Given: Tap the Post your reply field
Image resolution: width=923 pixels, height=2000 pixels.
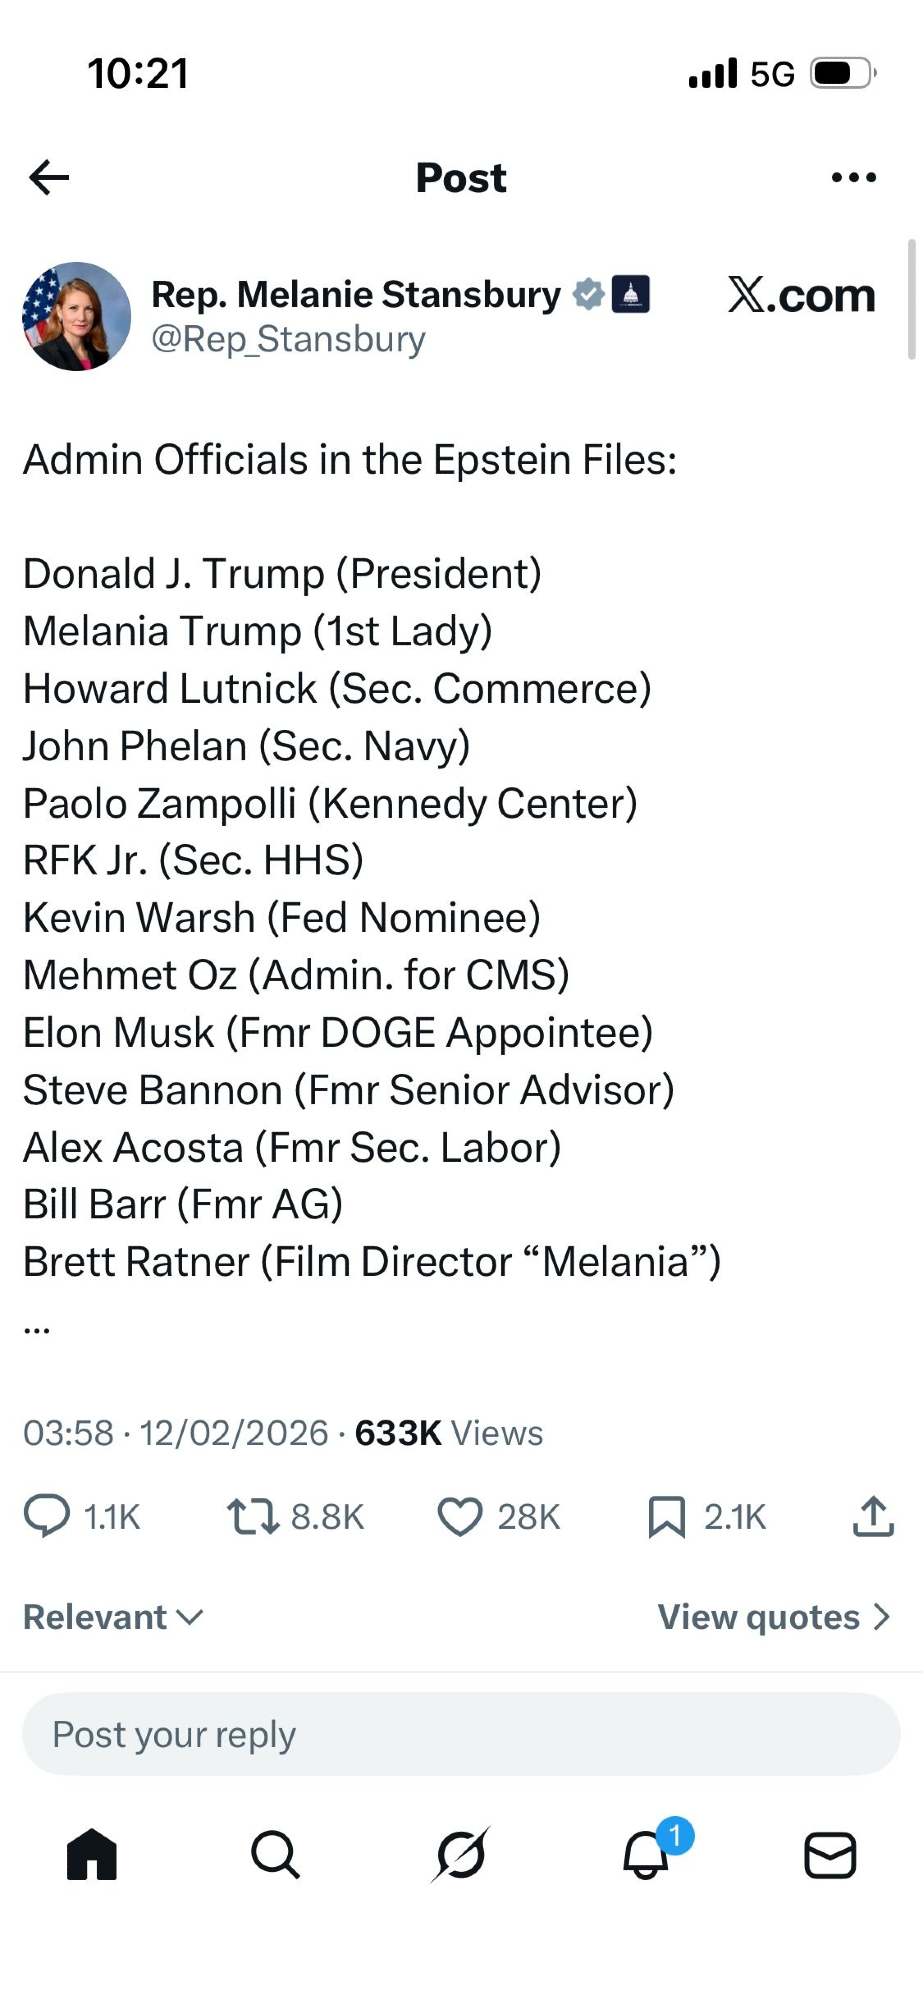Looking at the screenshot, I should [x=461, y=1734].
